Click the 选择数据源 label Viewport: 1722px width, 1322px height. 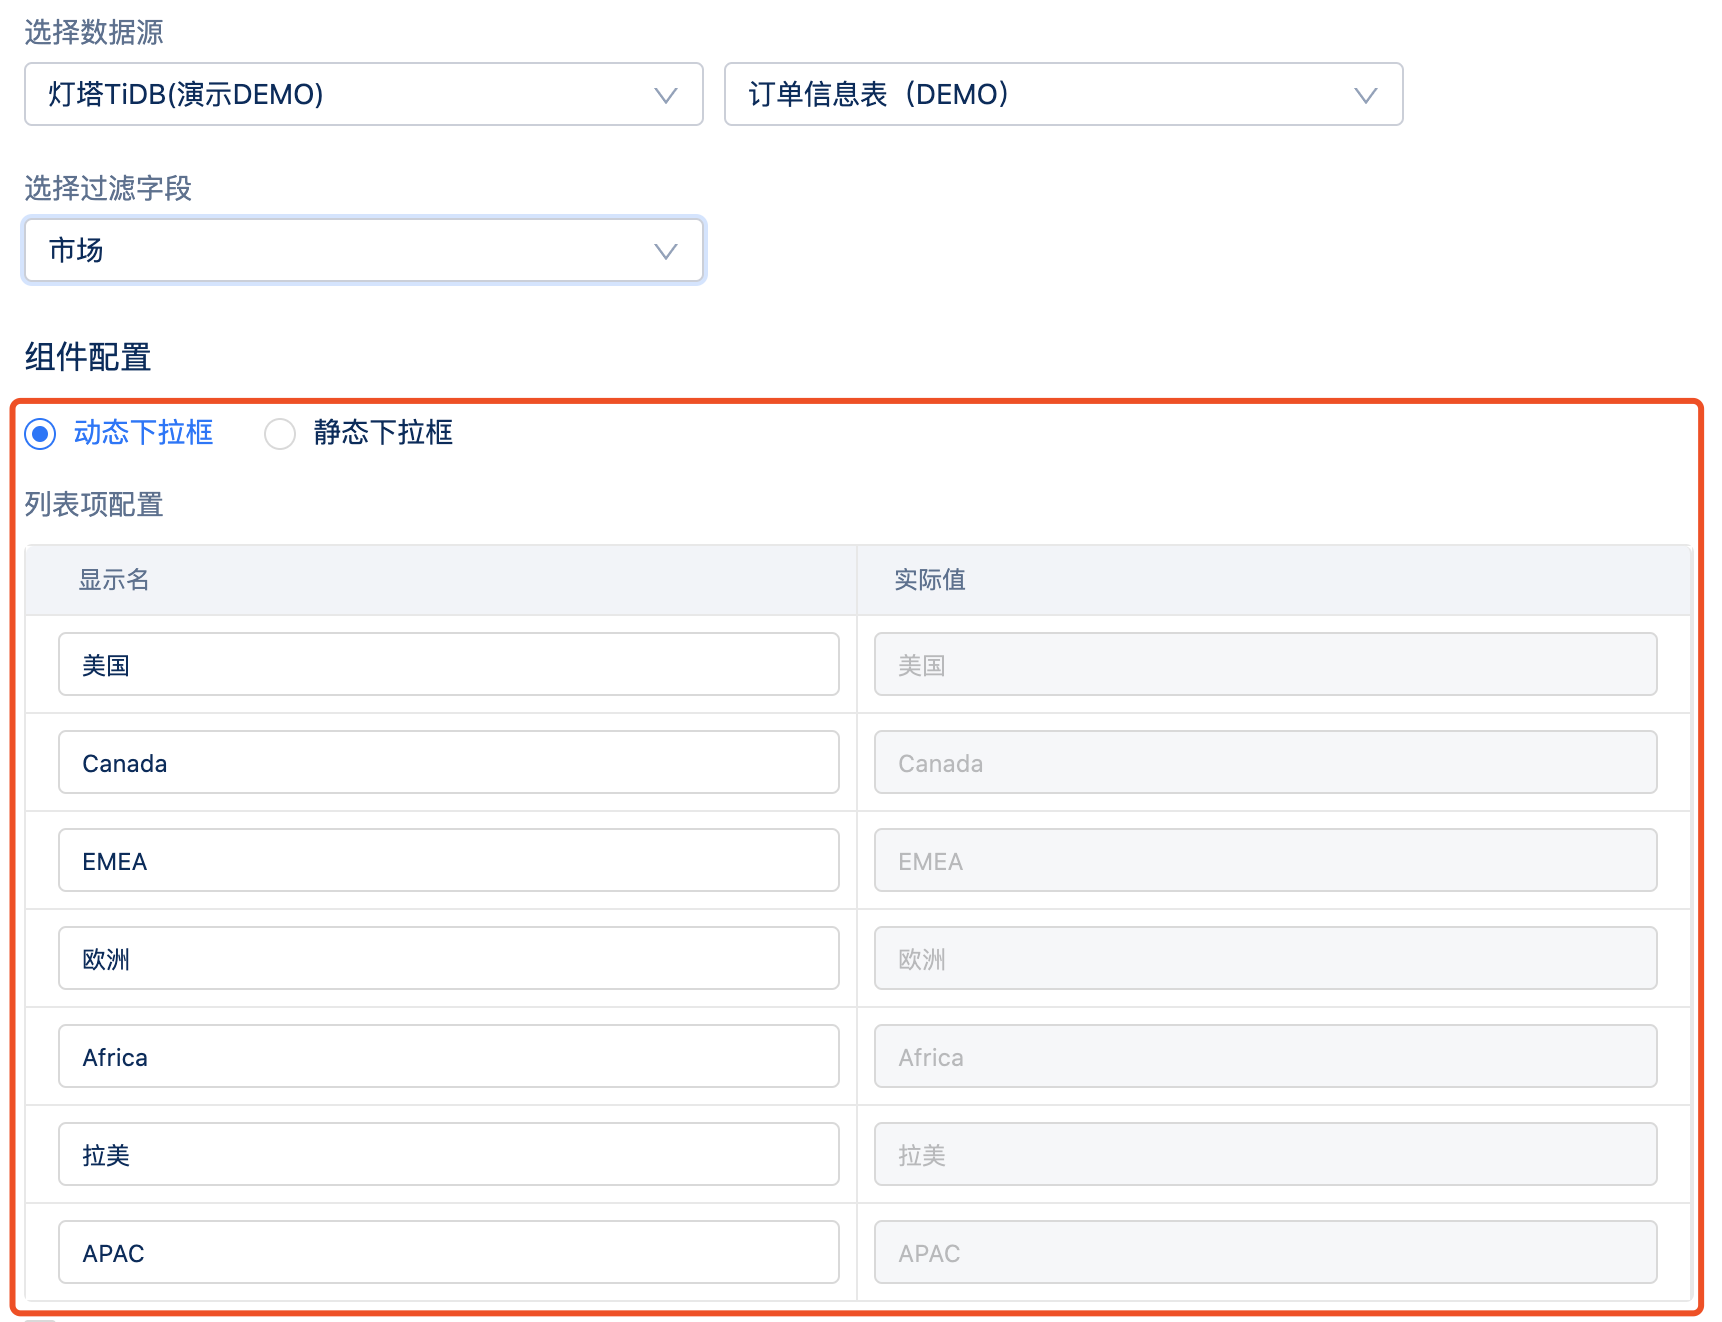[94, 32]
